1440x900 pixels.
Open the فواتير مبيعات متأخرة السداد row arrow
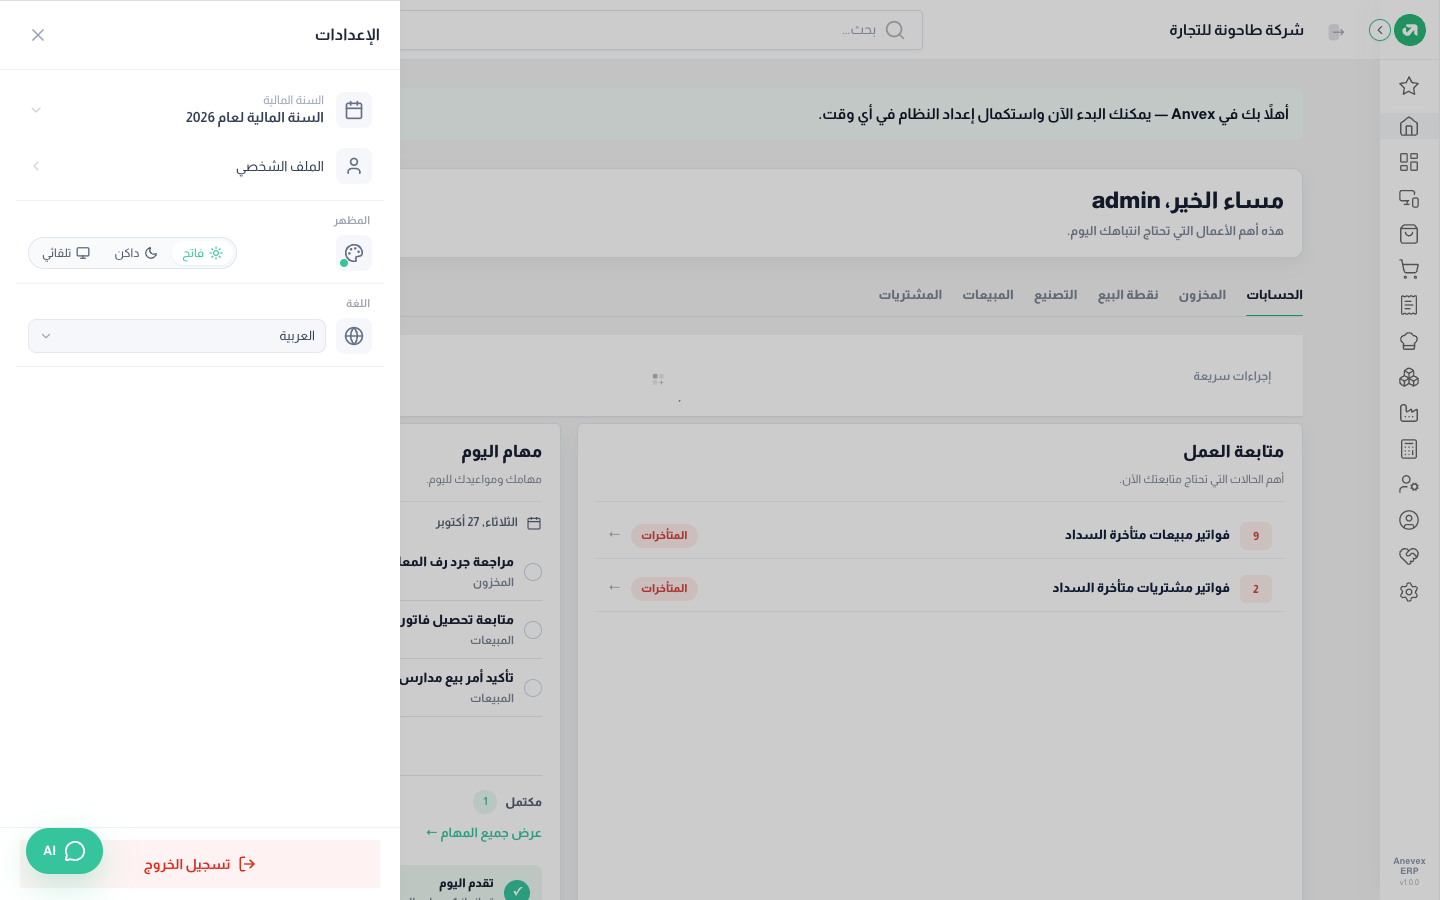(x=615, y=535)
